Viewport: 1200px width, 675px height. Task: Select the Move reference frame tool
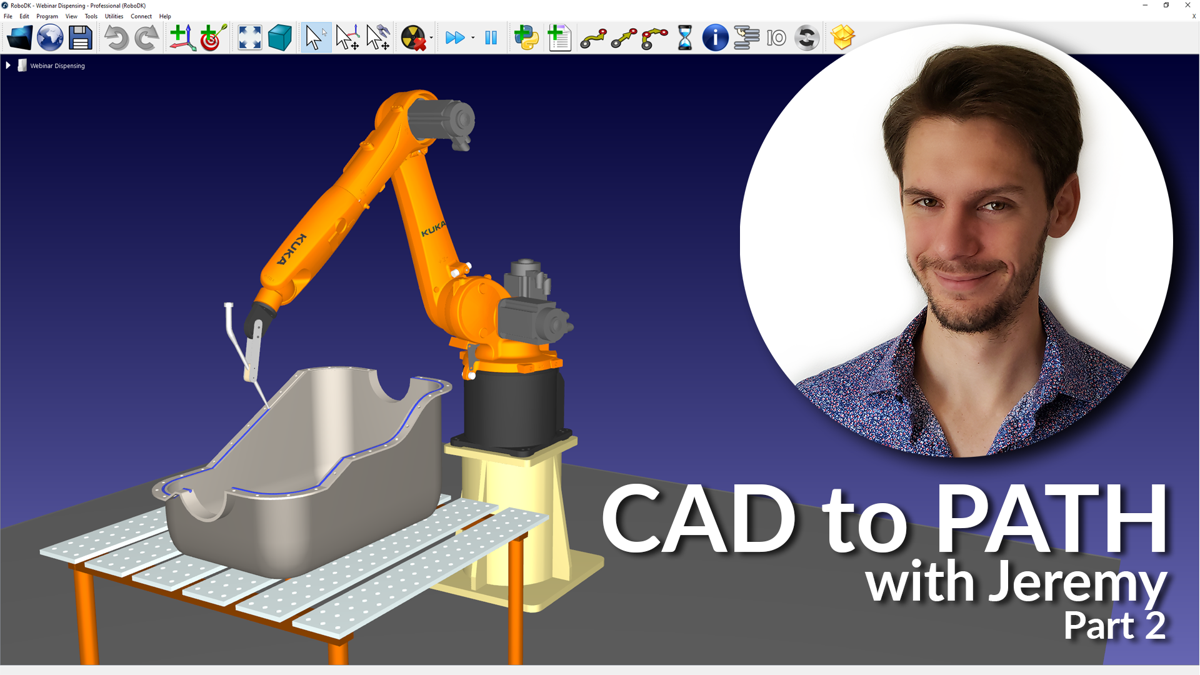tap(347, 38)
